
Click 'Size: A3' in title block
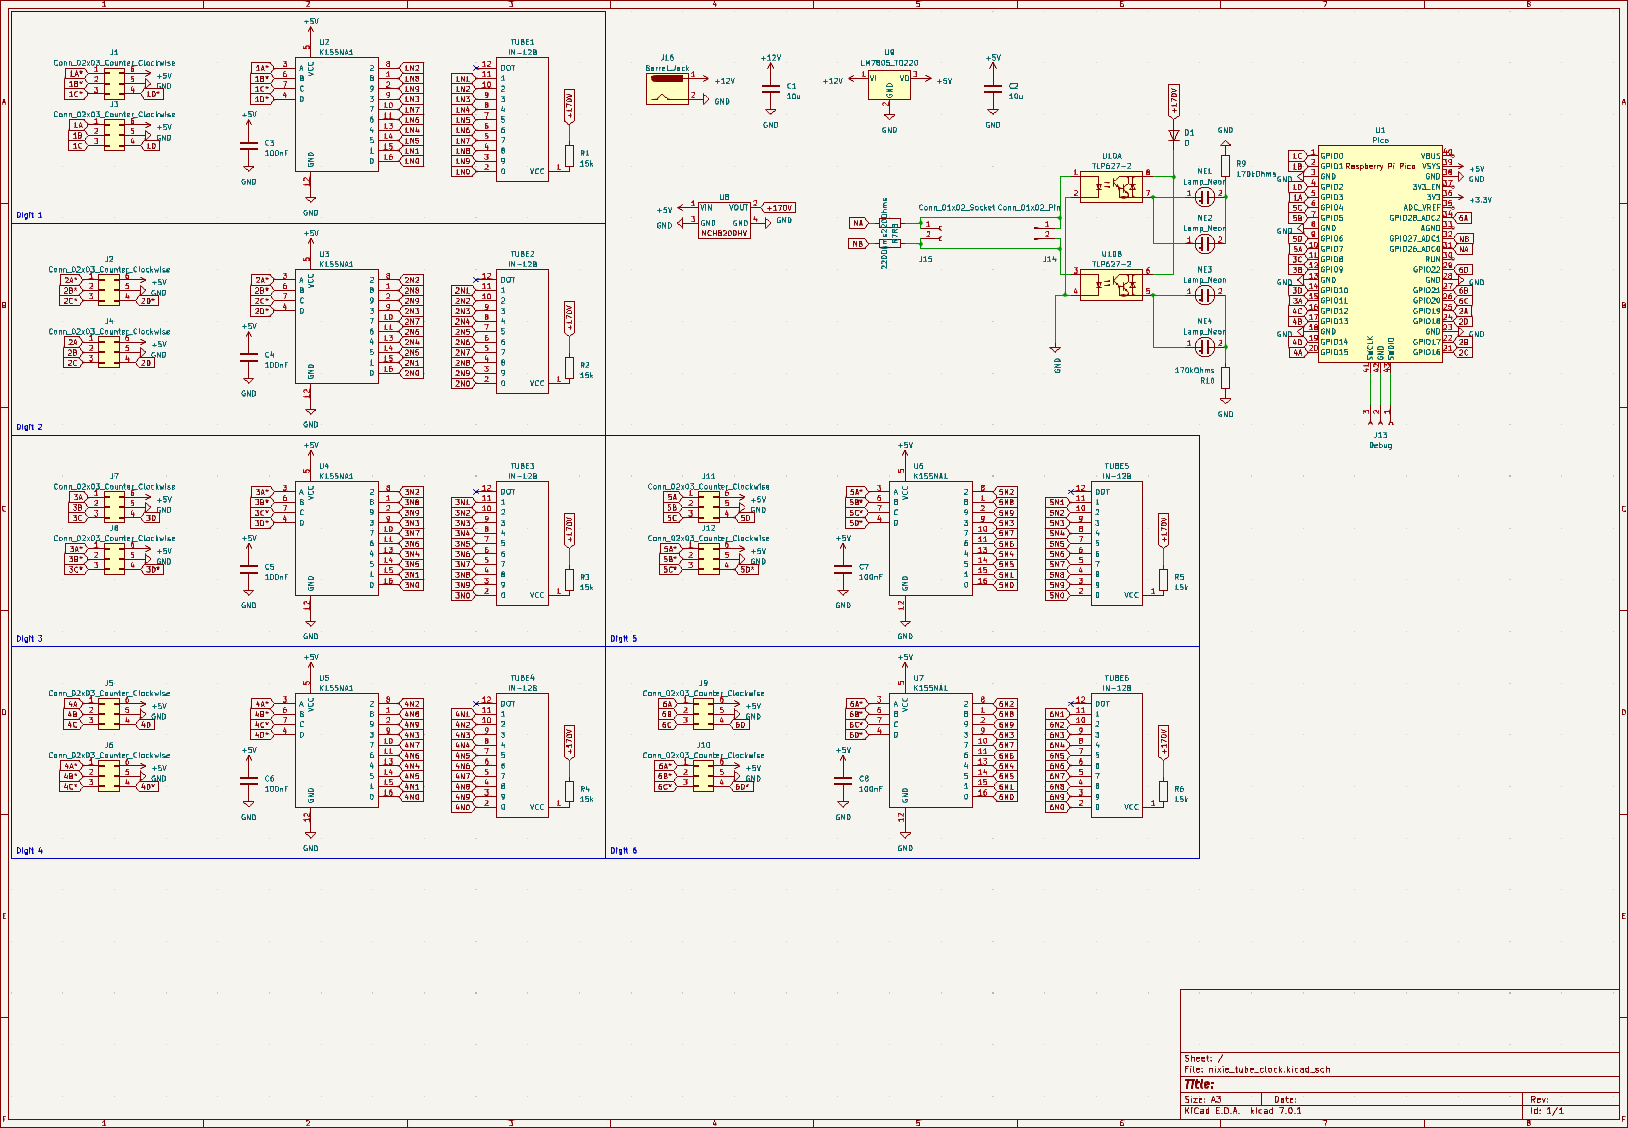[1202, 1099]
